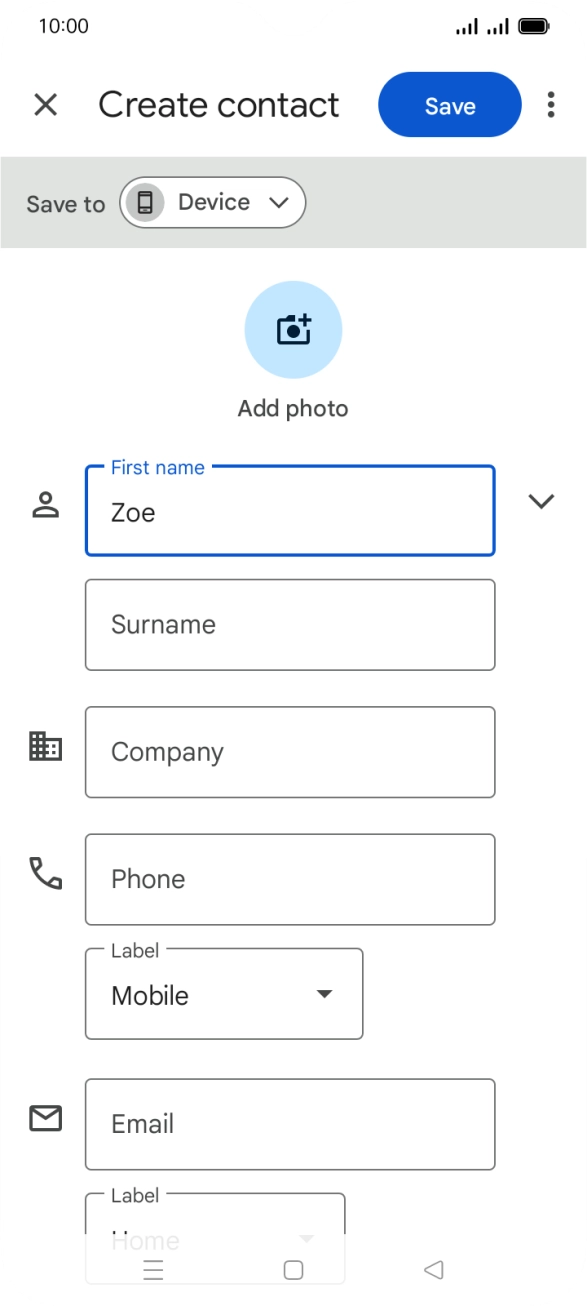Focus the Surname input field
The image size is (587, 1306).
point(290,624)
